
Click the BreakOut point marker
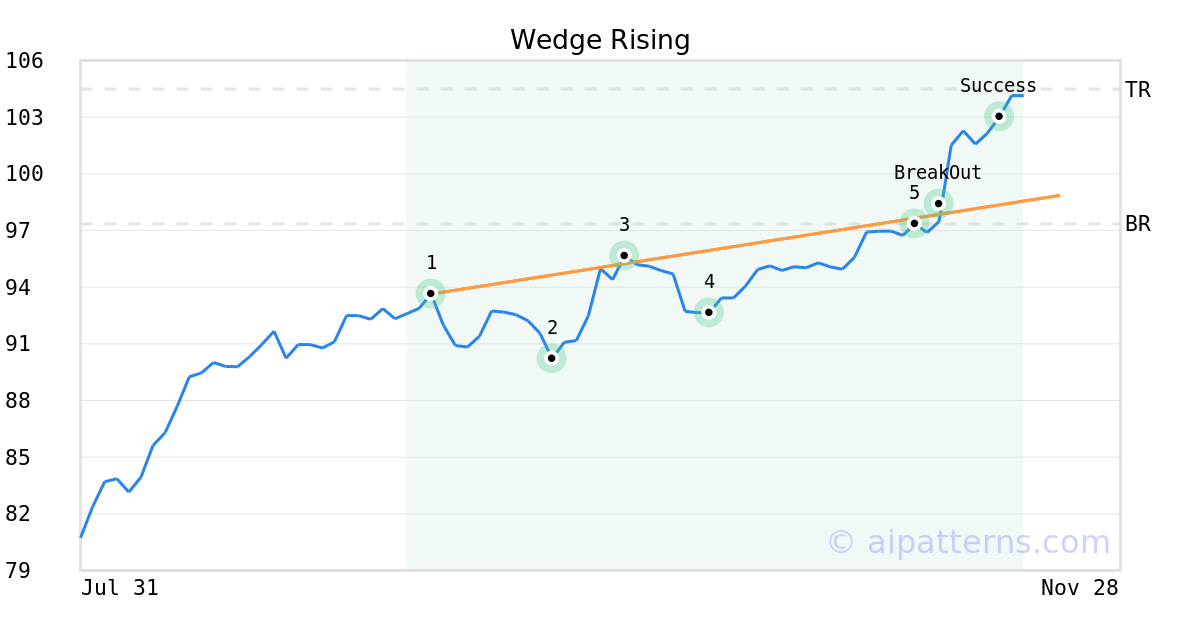[x=938, y=204]
